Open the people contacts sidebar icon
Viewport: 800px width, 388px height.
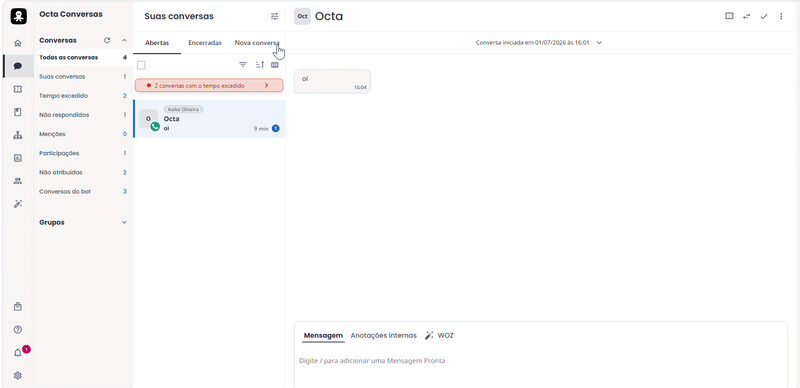(x=18, y=181)
